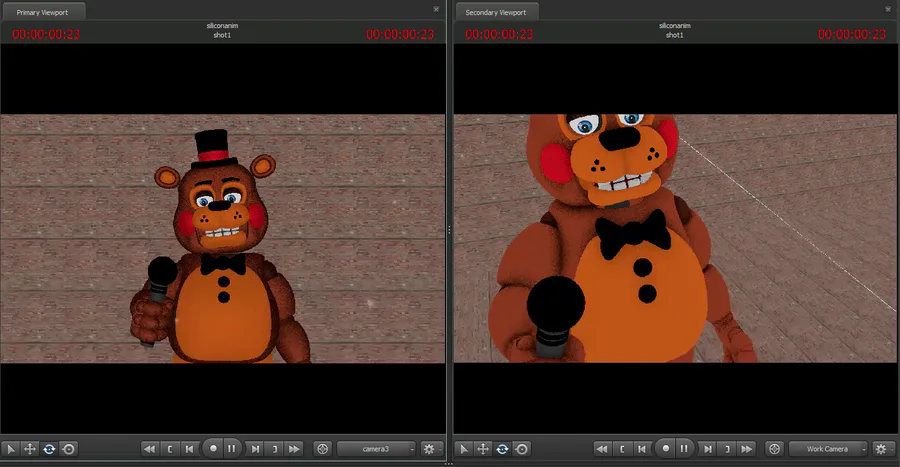Choose the Select tool in Secondary Viewport
This screenshot has width=900, height=467.
pos(464,449)
